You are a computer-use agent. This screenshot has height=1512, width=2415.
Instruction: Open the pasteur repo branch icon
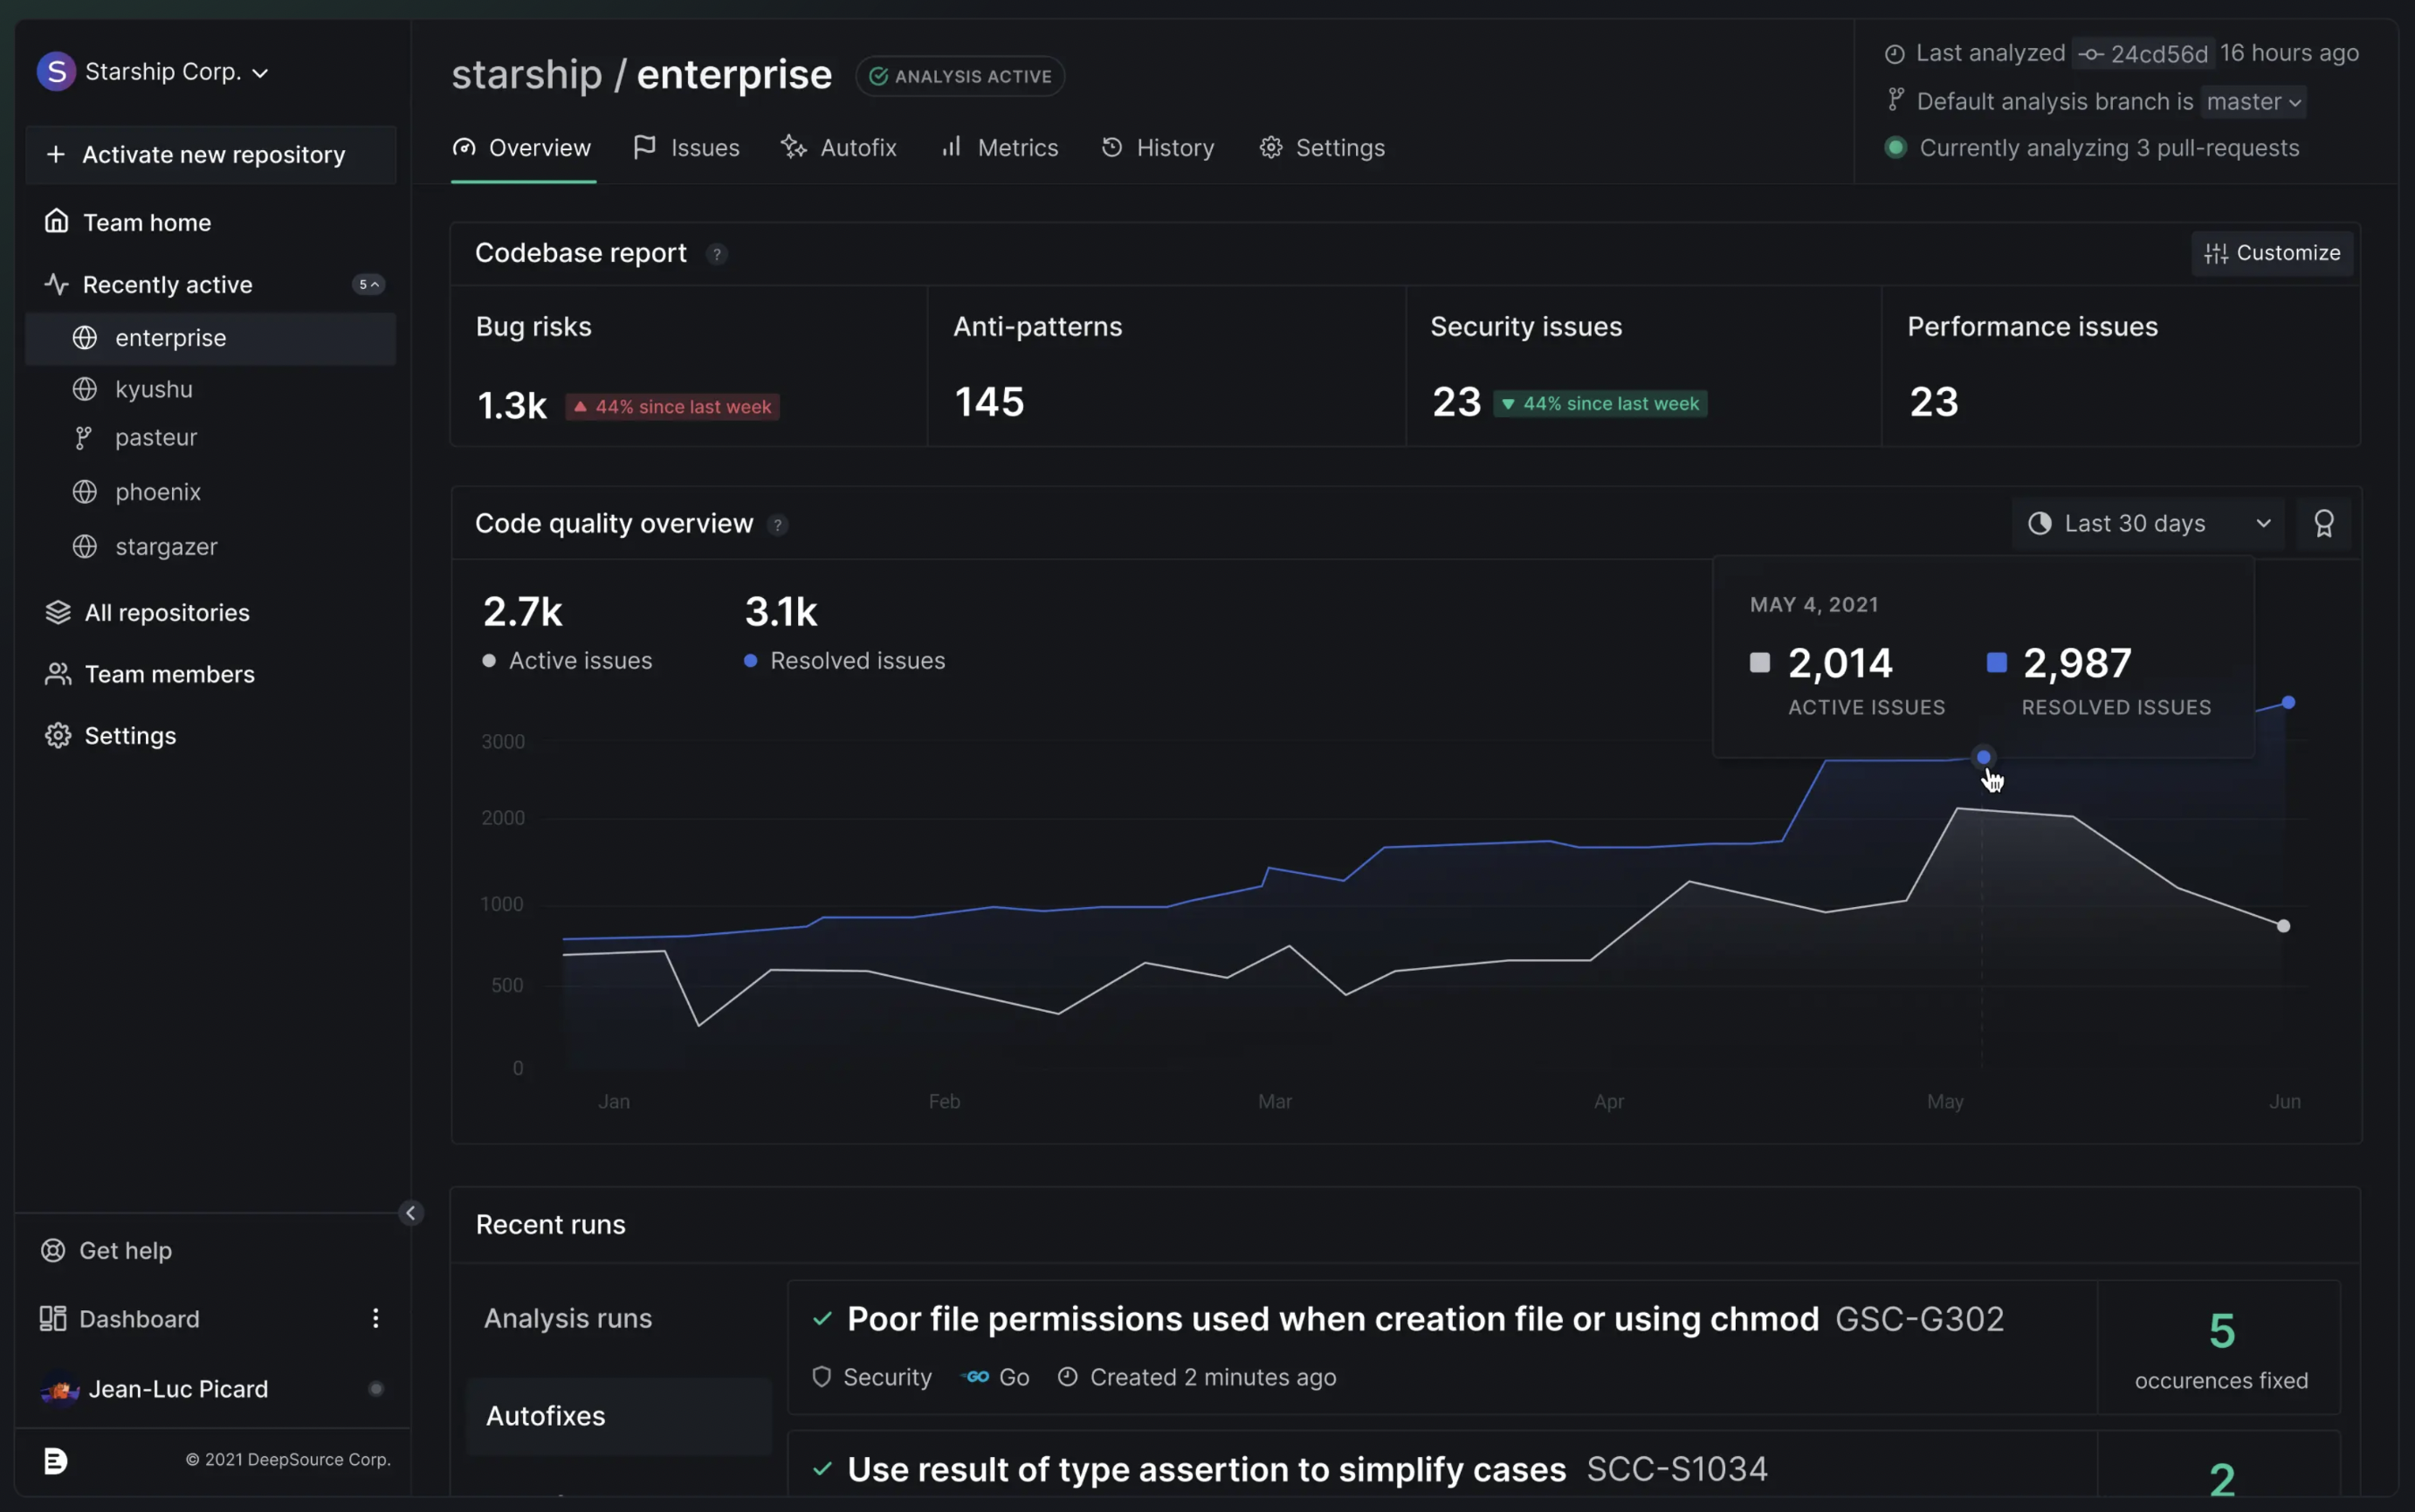[x=85, y=437]
